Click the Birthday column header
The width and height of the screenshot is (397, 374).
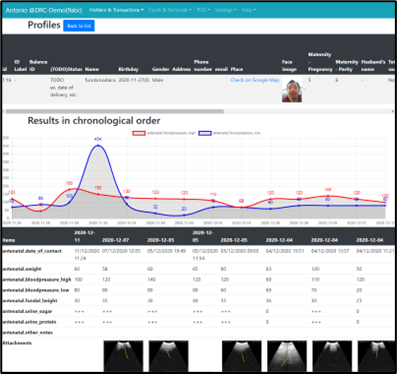click(128, 69)
